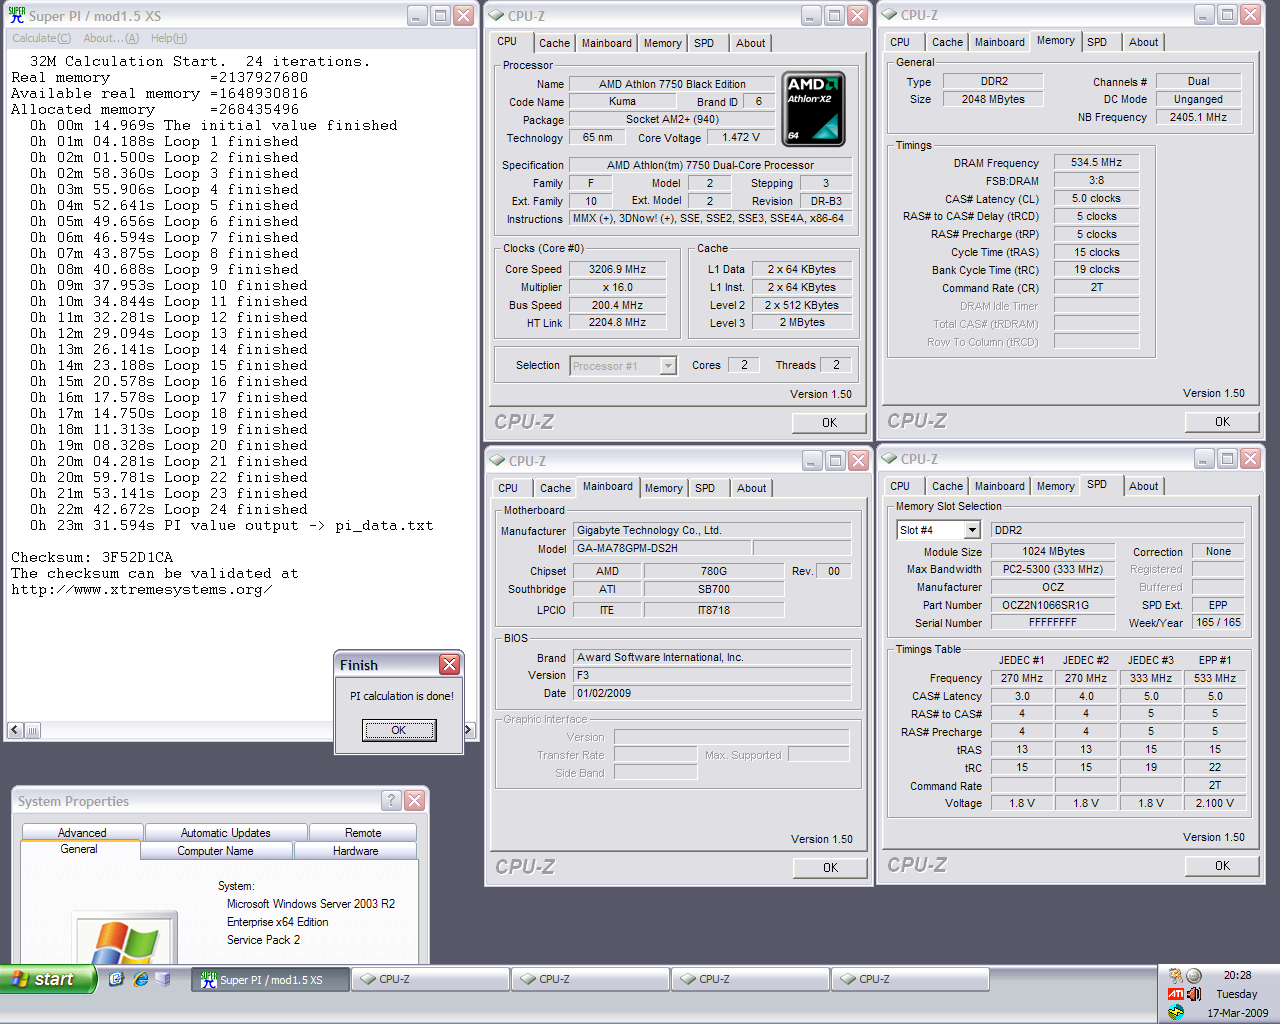
Task: Switch to About tab in CPU-Z Mainboard window
Action: tap(752, 488)
